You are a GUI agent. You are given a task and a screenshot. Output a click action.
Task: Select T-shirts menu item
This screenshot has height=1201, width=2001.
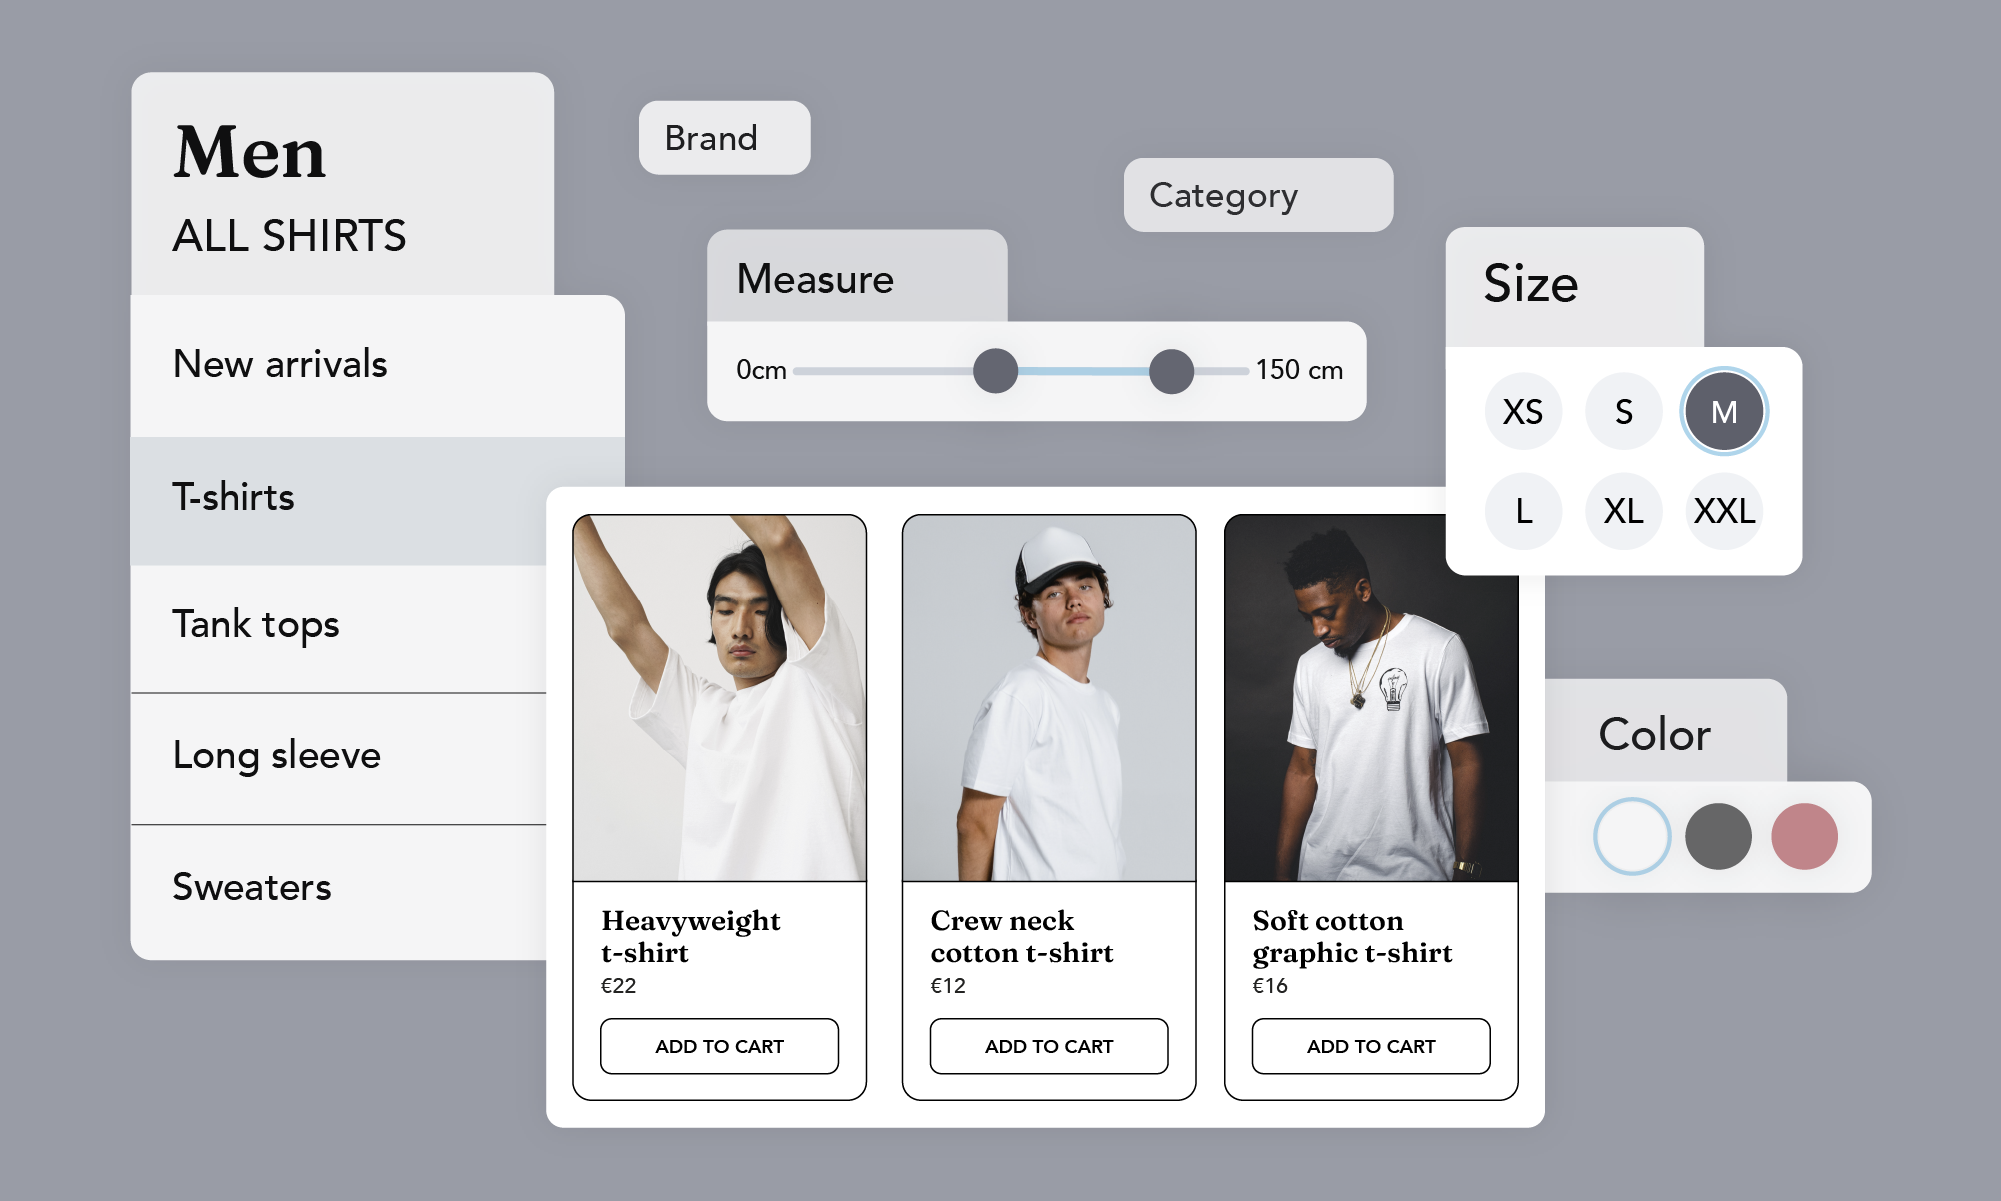234,497
